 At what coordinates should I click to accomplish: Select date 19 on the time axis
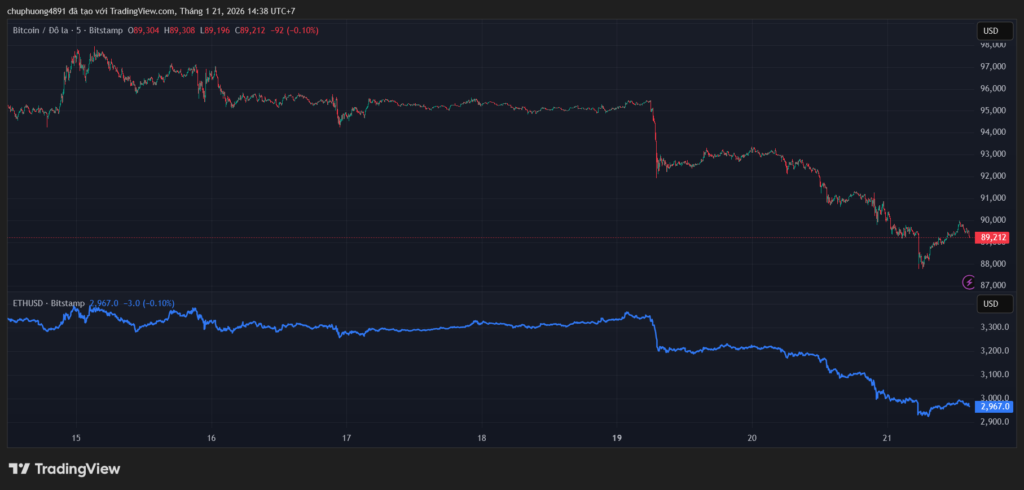pyautogui.click(x=617, y=438)
